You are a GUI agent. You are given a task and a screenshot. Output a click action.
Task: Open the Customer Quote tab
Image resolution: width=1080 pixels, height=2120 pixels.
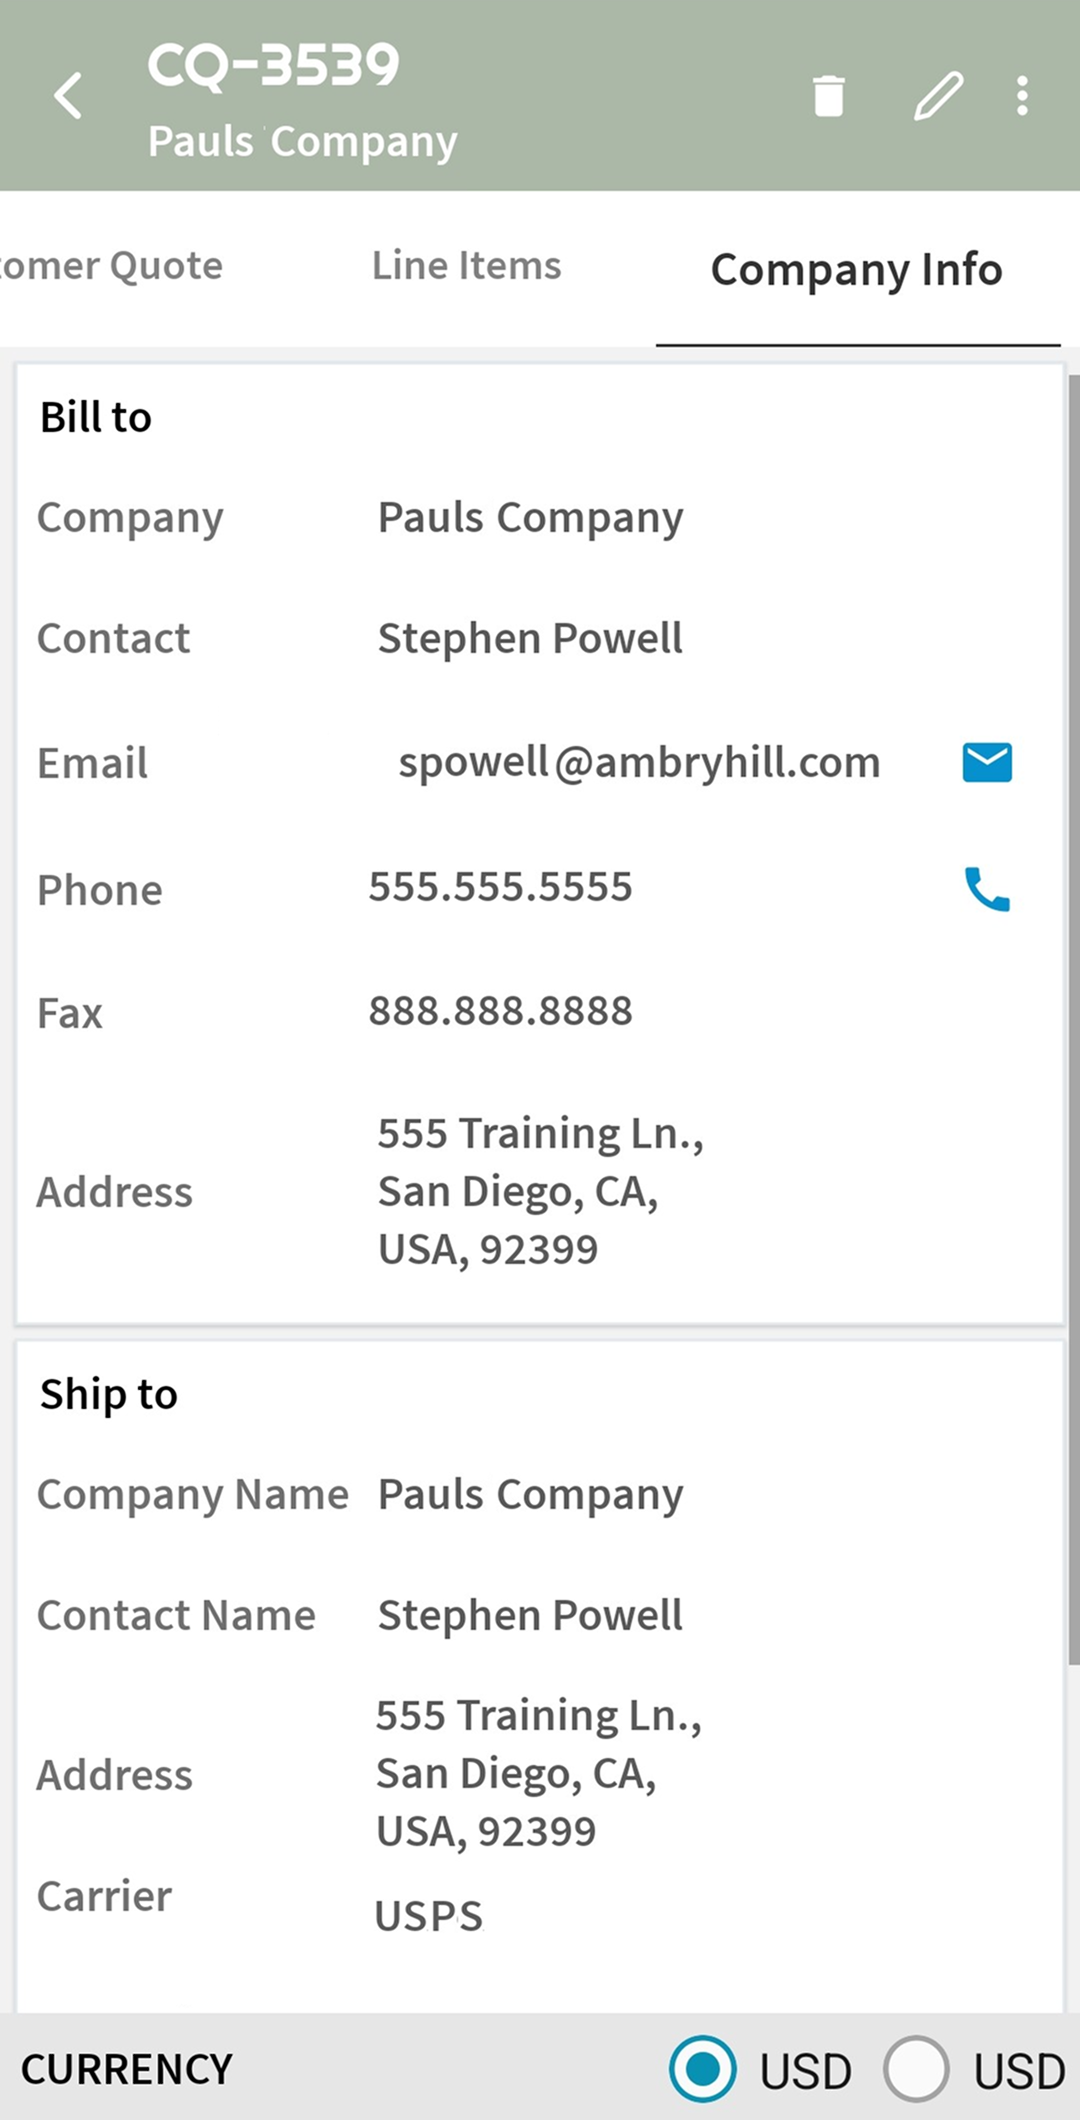coord(110,266)
